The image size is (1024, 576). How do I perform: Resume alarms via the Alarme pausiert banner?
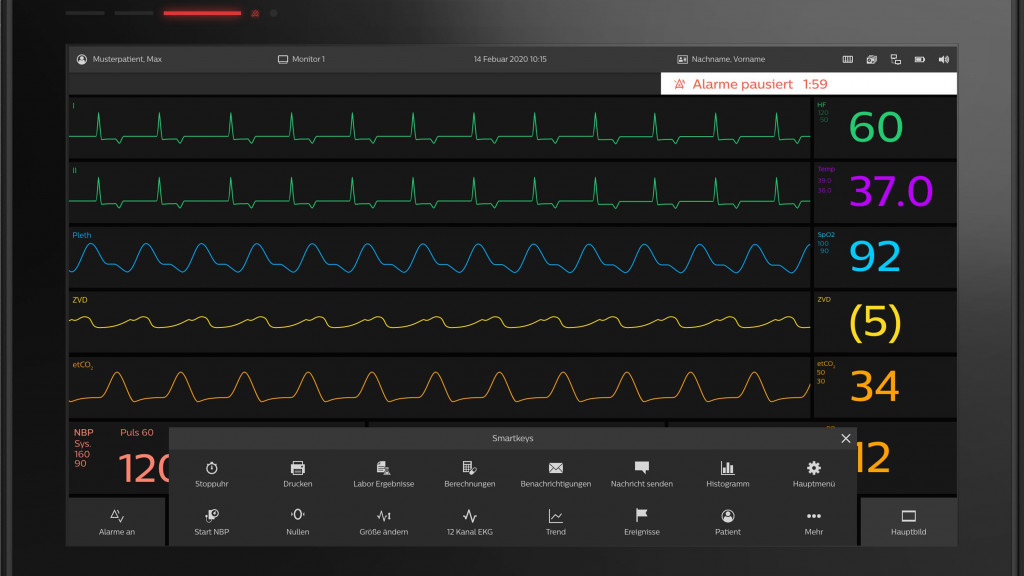point(810,84)
